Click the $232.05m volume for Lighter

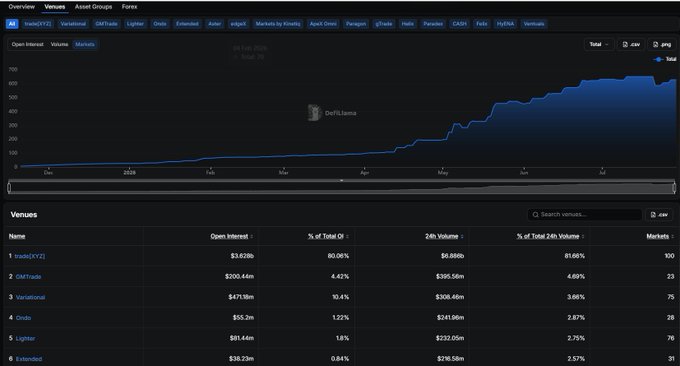pyautogui.click(x=450, y=338)
